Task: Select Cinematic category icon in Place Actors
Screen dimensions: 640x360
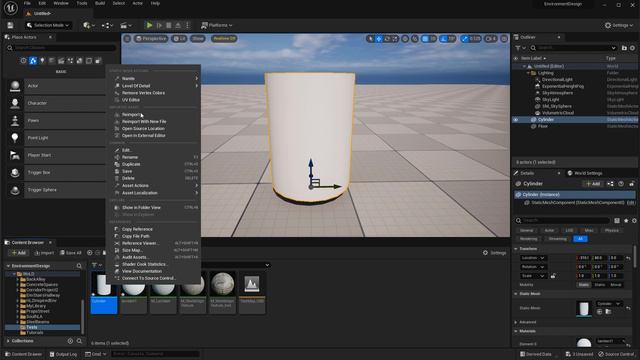Action: (61, 61)
